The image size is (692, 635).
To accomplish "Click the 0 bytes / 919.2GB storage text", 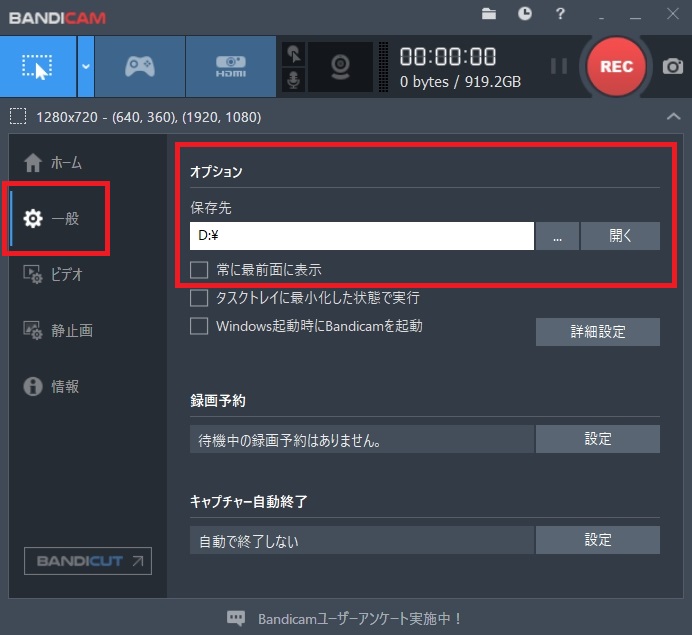I will click(460, 82).
